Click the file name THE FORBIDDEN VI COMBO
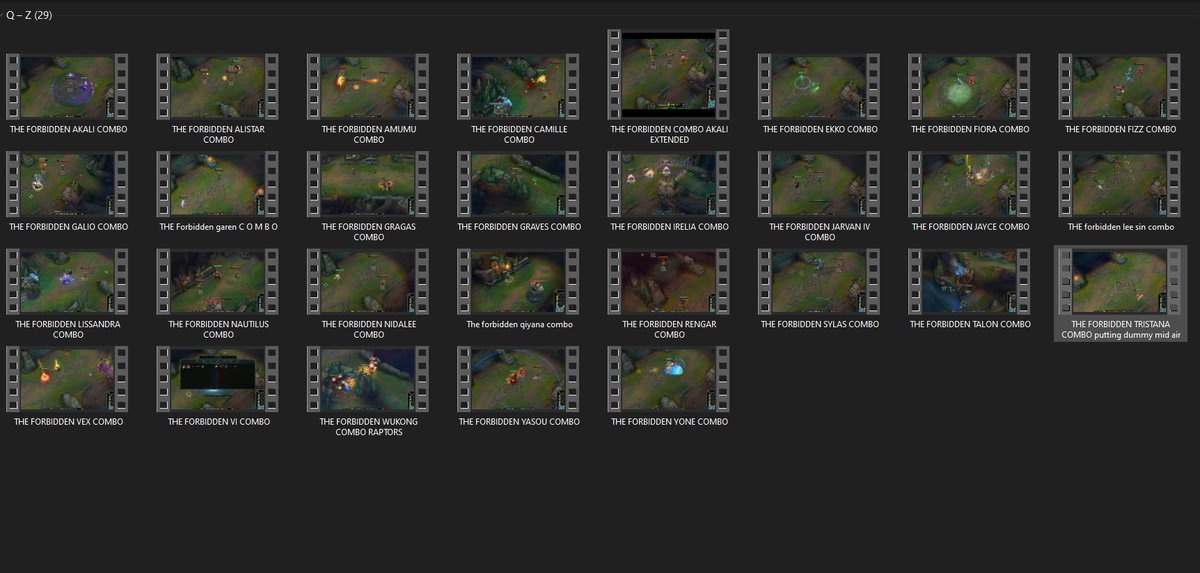Image resolution: width=1200 pixels, height=573 pixels. tap(218, 422)
